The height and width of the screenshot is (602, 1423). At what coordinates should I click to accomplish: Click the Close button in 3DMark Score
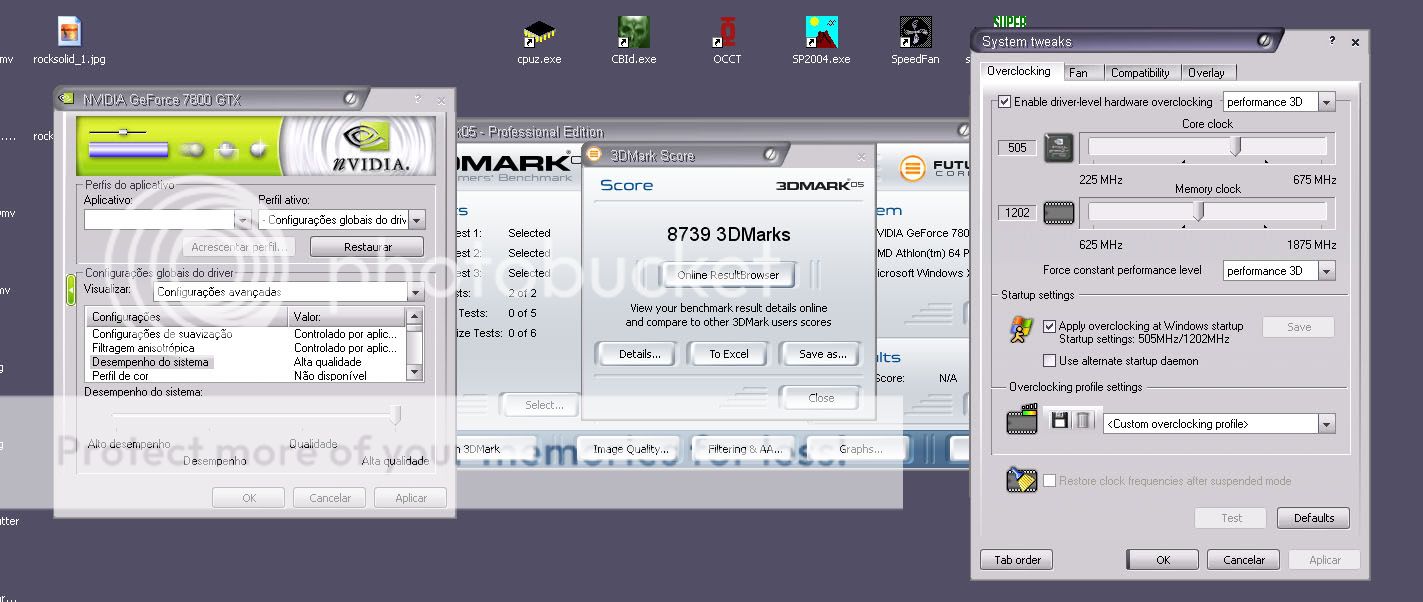coord(821,398)
